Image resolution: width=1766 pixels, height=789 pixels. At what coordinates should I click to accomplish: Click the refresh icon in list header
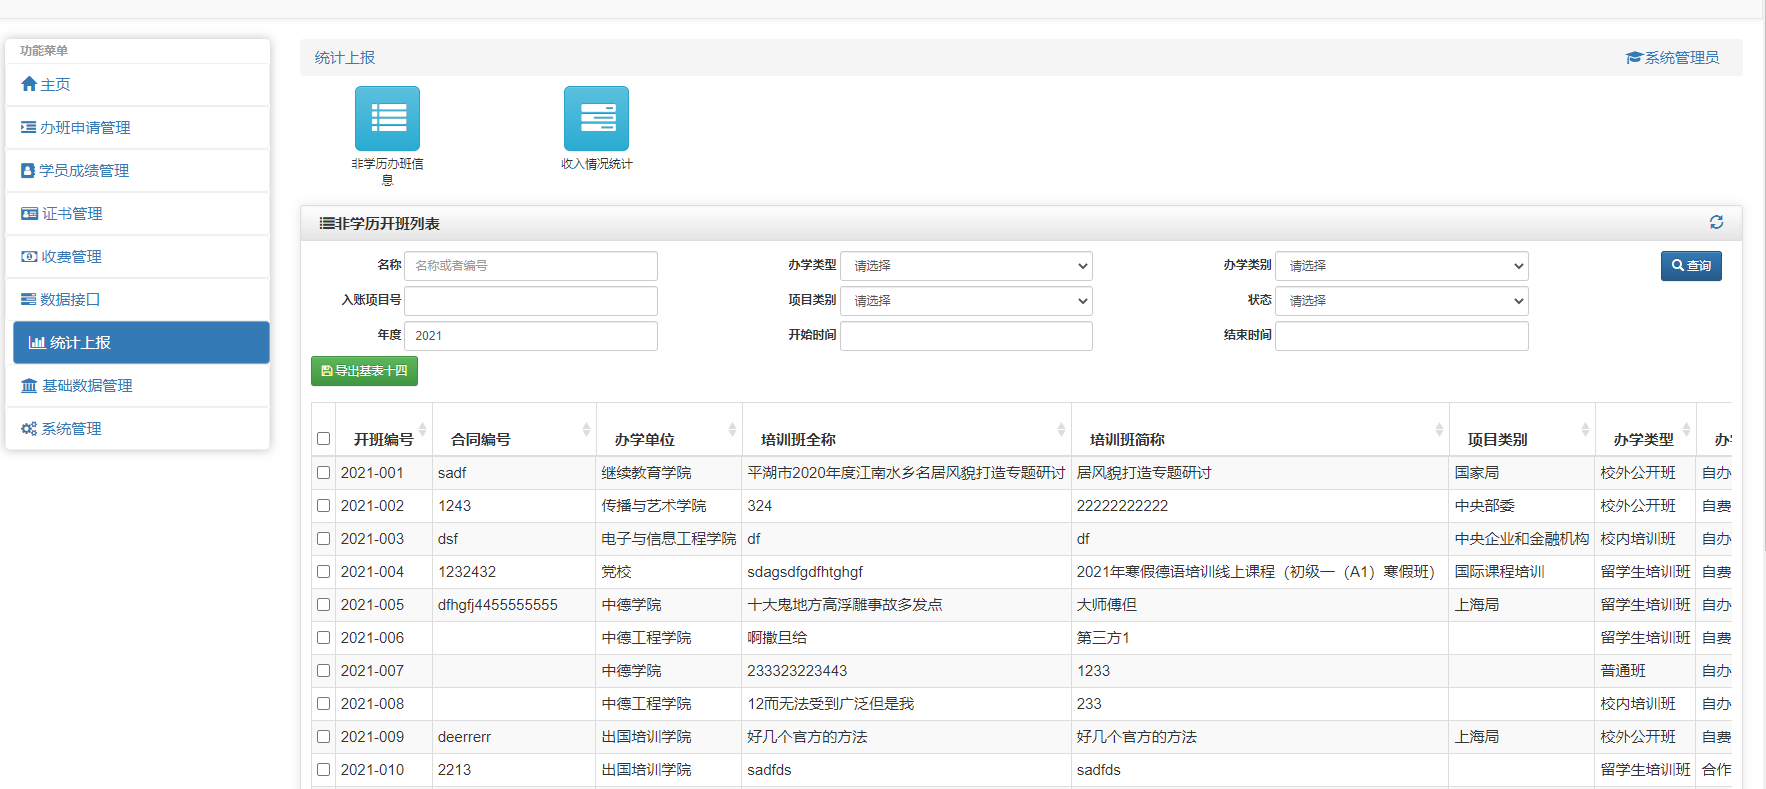[1716, 222]
